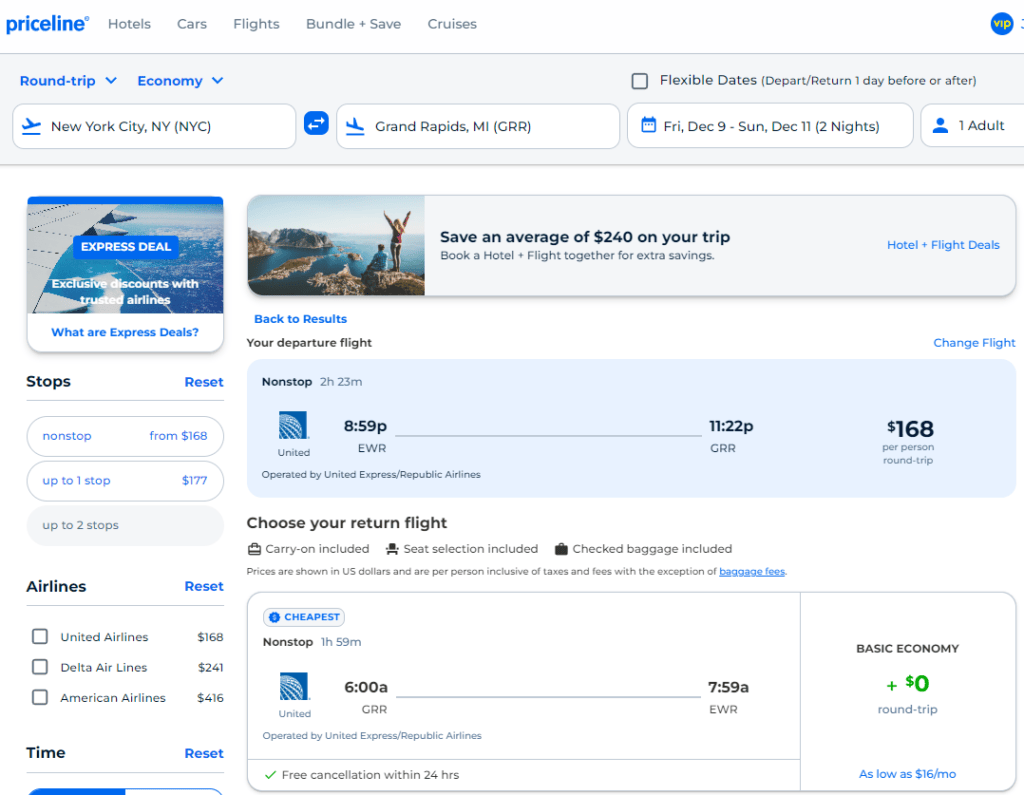Select the up to 2 stops filter
The width and height of the screenshot is (1024, 795).
point(125,525)
